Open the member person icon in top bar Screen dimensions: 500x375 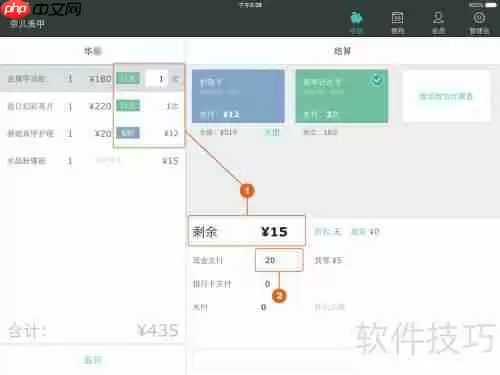pyautogui.click(x=438, y=22)
